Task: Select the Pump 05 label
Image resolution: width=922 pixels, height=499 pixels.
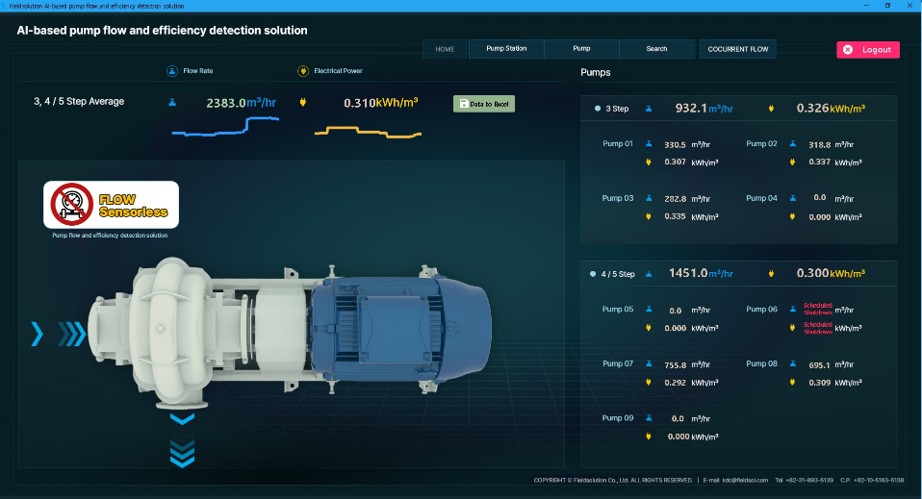Action: tap(617, 309)
